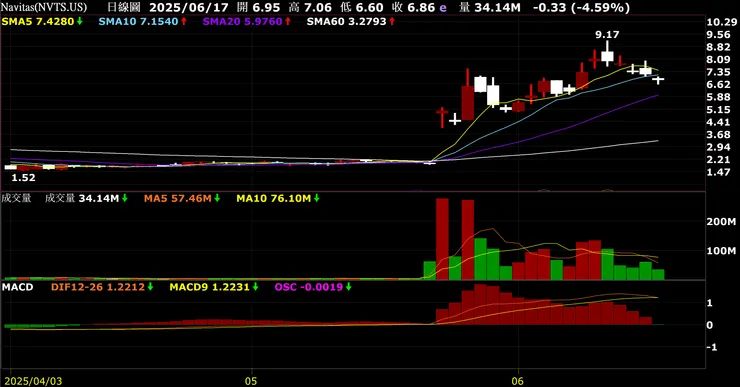The height and width of the screenshot is (387, 740).
Task: Click the low price 6.60 value
Action: coord(370,8)
